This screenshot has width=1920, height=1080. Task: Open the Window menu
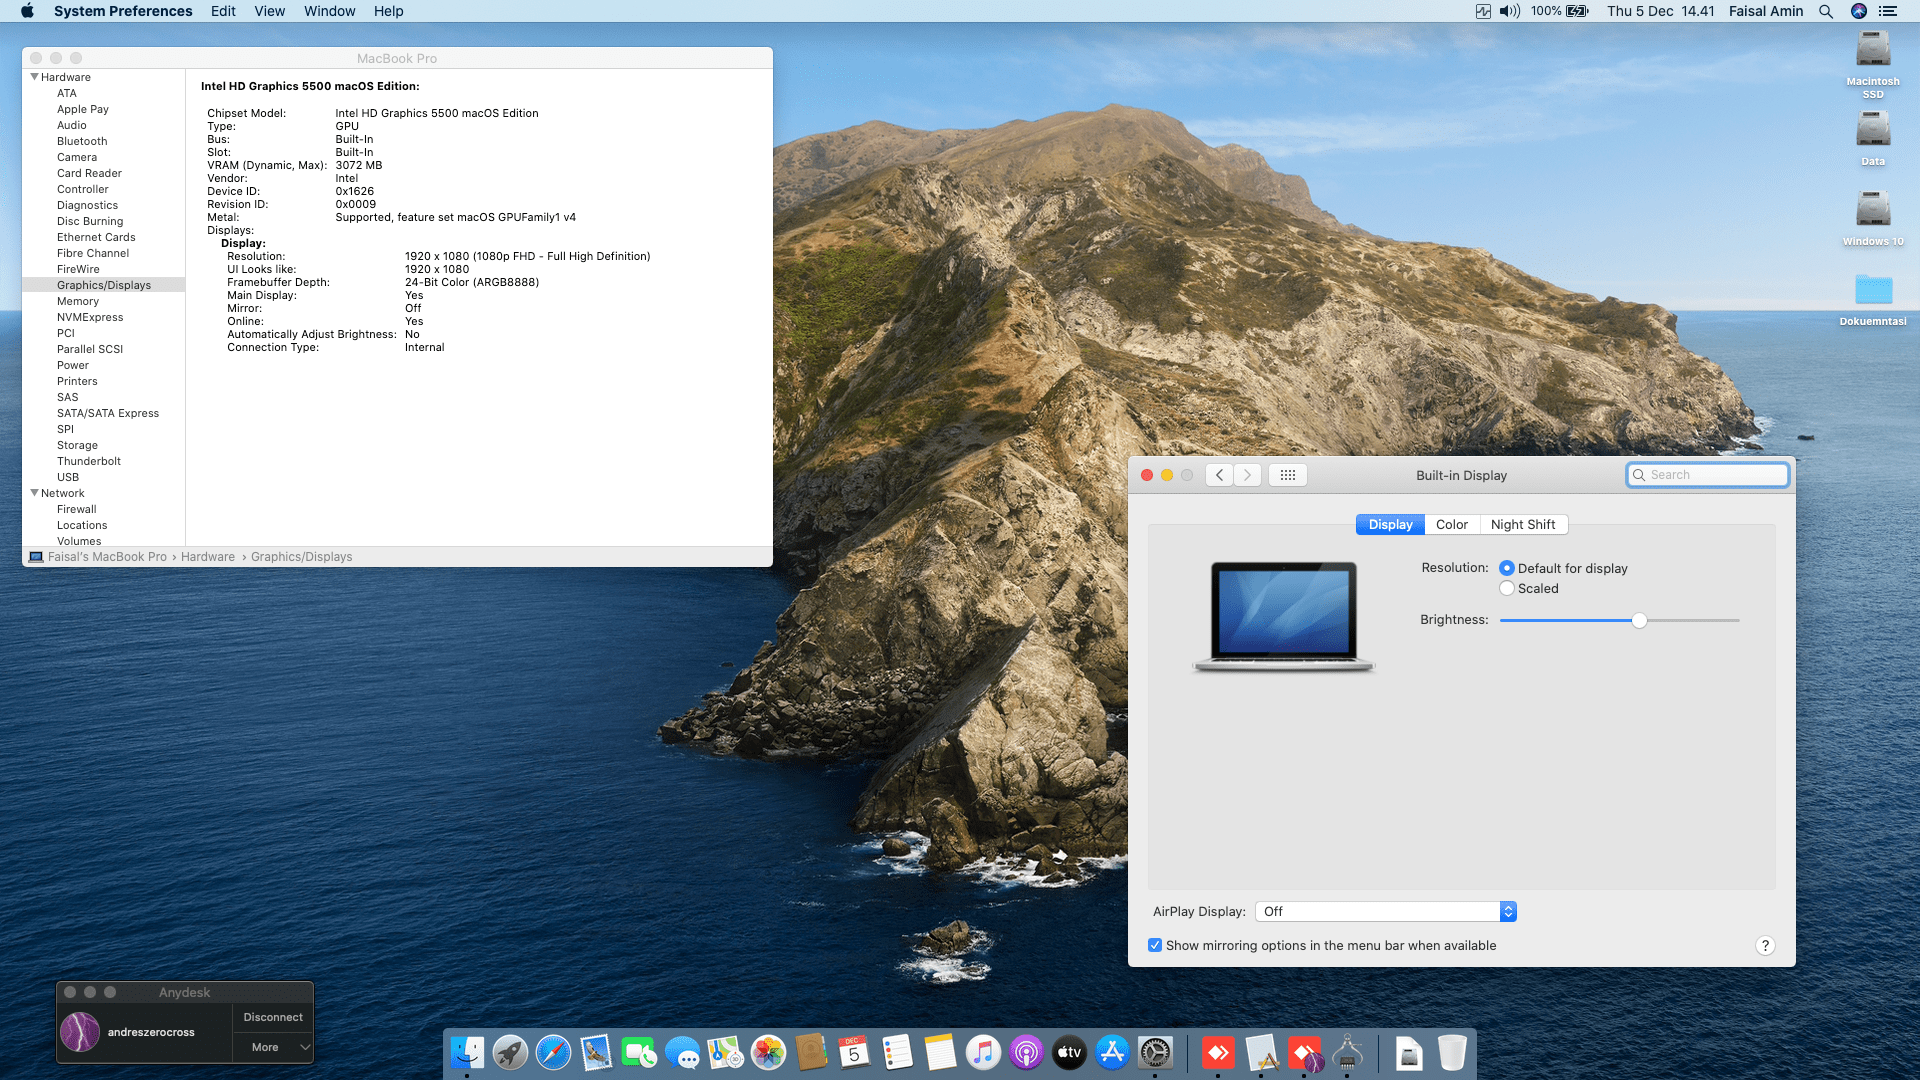tap(329, 11)
